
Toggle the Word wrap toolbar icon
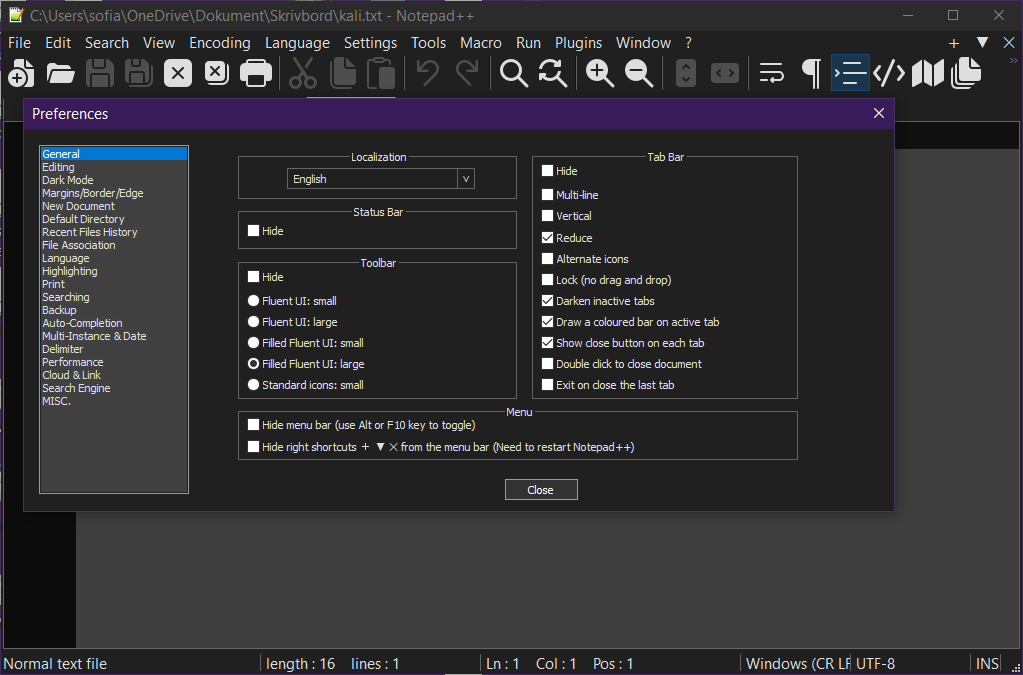[x=772, y=72]
